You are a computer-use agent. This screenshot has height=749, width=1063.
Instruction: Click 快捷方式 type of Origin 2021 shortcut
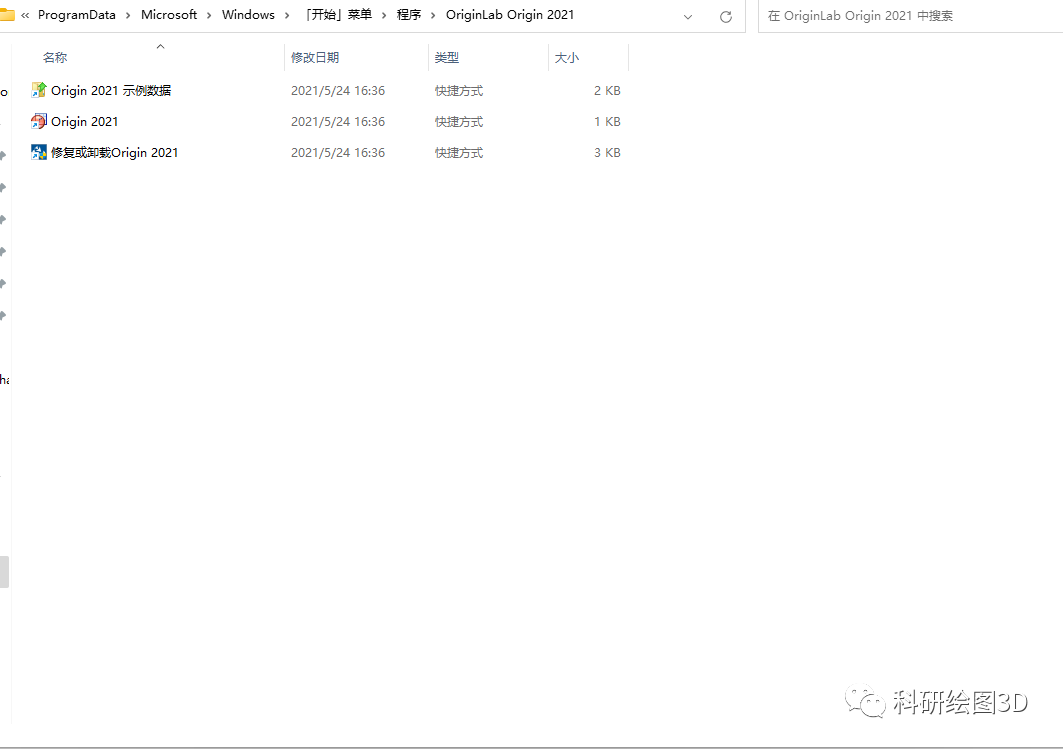click(459, 122)
